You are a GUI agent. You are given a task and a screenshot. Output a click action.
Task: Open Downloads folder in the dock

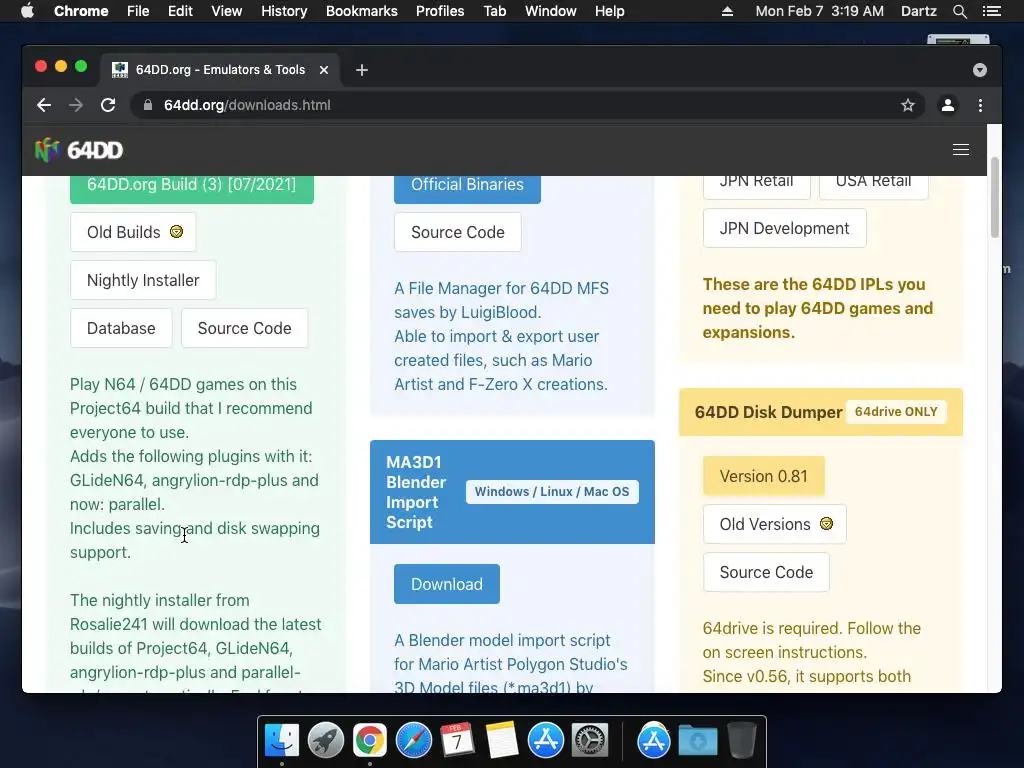pos(698,741)
